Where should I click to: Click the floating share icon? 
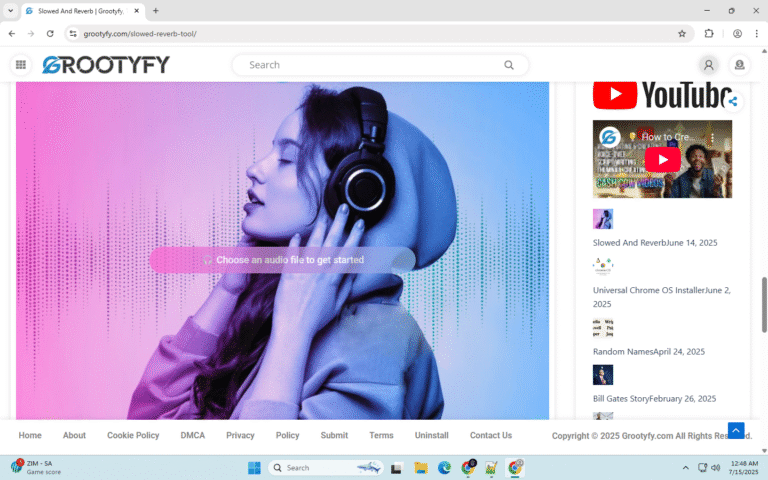[x=733, y=101]
